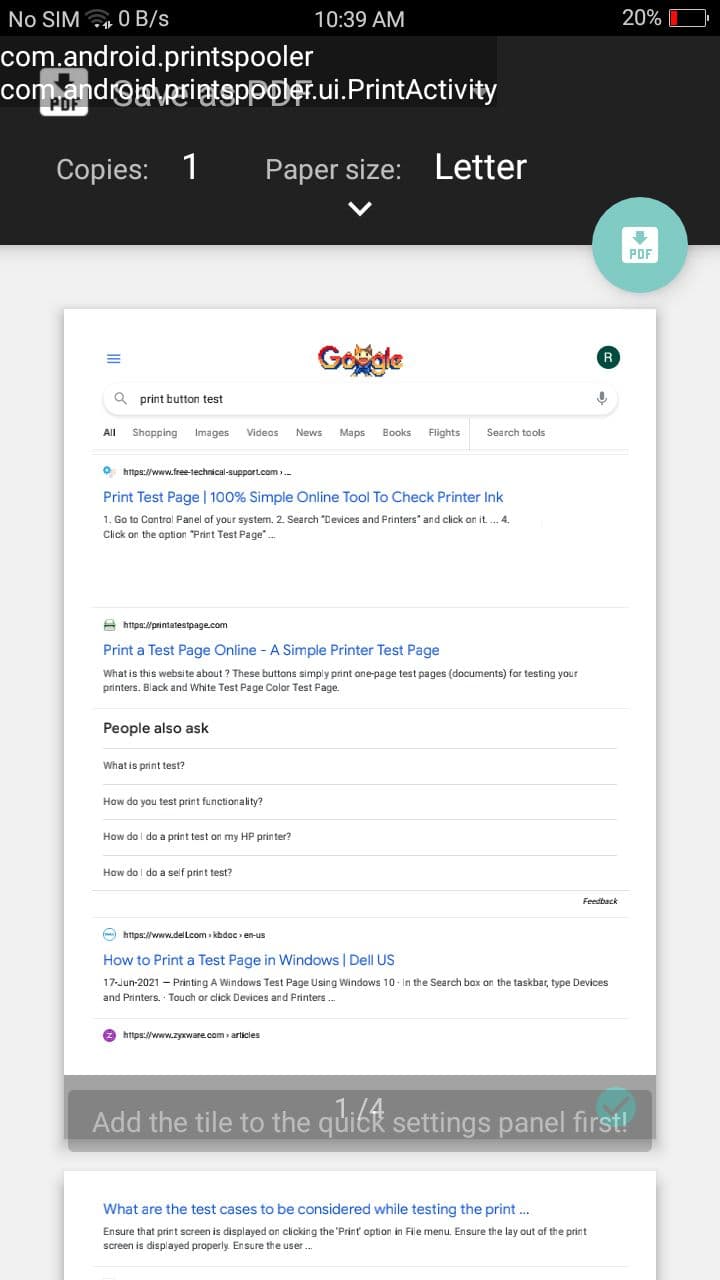Expand 'How do I do a self print test?' question

coord(360,873)
